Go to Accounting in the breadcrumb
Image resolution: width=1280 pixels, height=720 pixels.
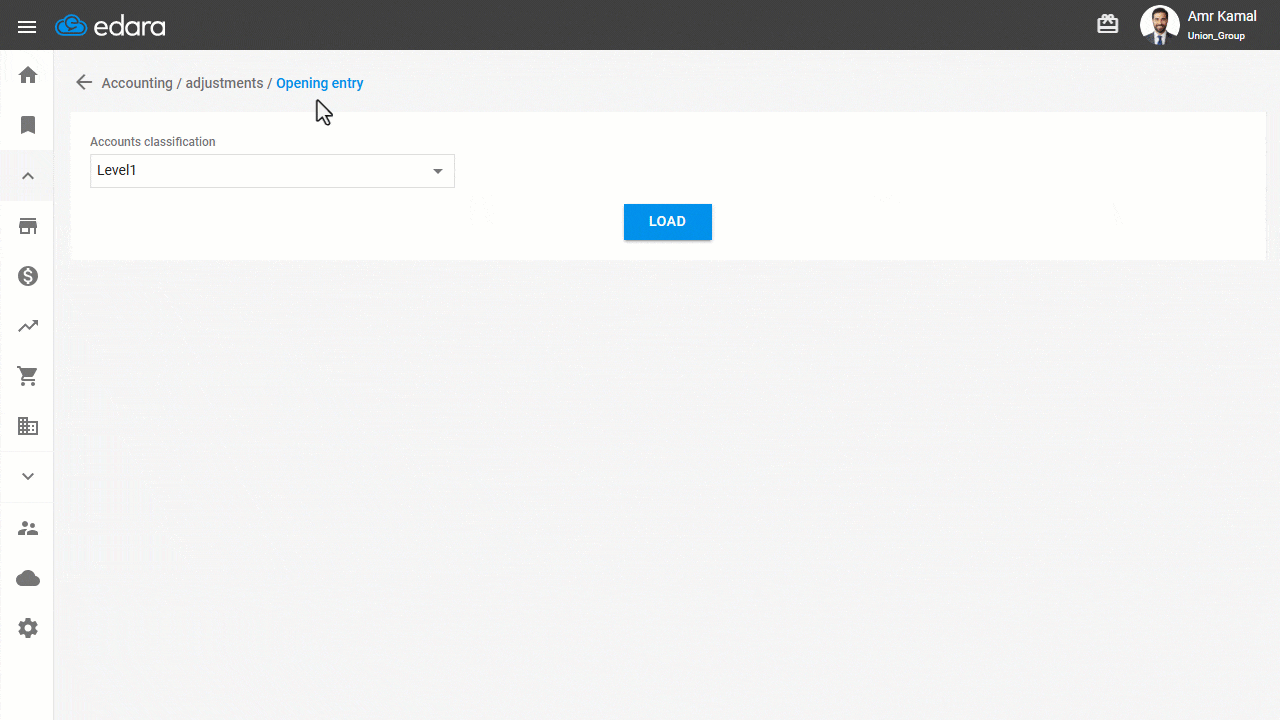(x=137, y=83)
